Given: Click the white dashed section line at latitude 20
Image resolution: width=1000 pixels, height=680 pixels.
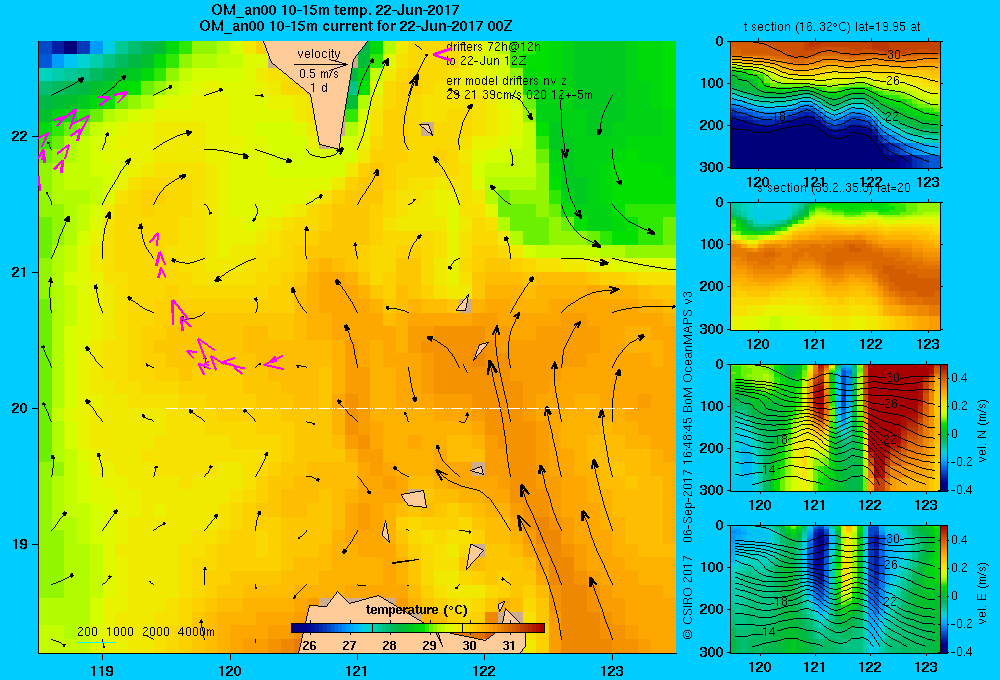Looking at the screenshot, I should [401, 408].
